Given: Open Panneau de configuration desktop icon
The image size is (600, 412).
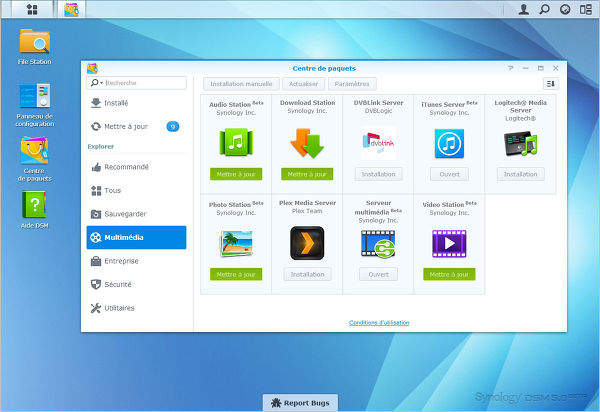Looking at the screenshot, I should [x=34, y=97].
